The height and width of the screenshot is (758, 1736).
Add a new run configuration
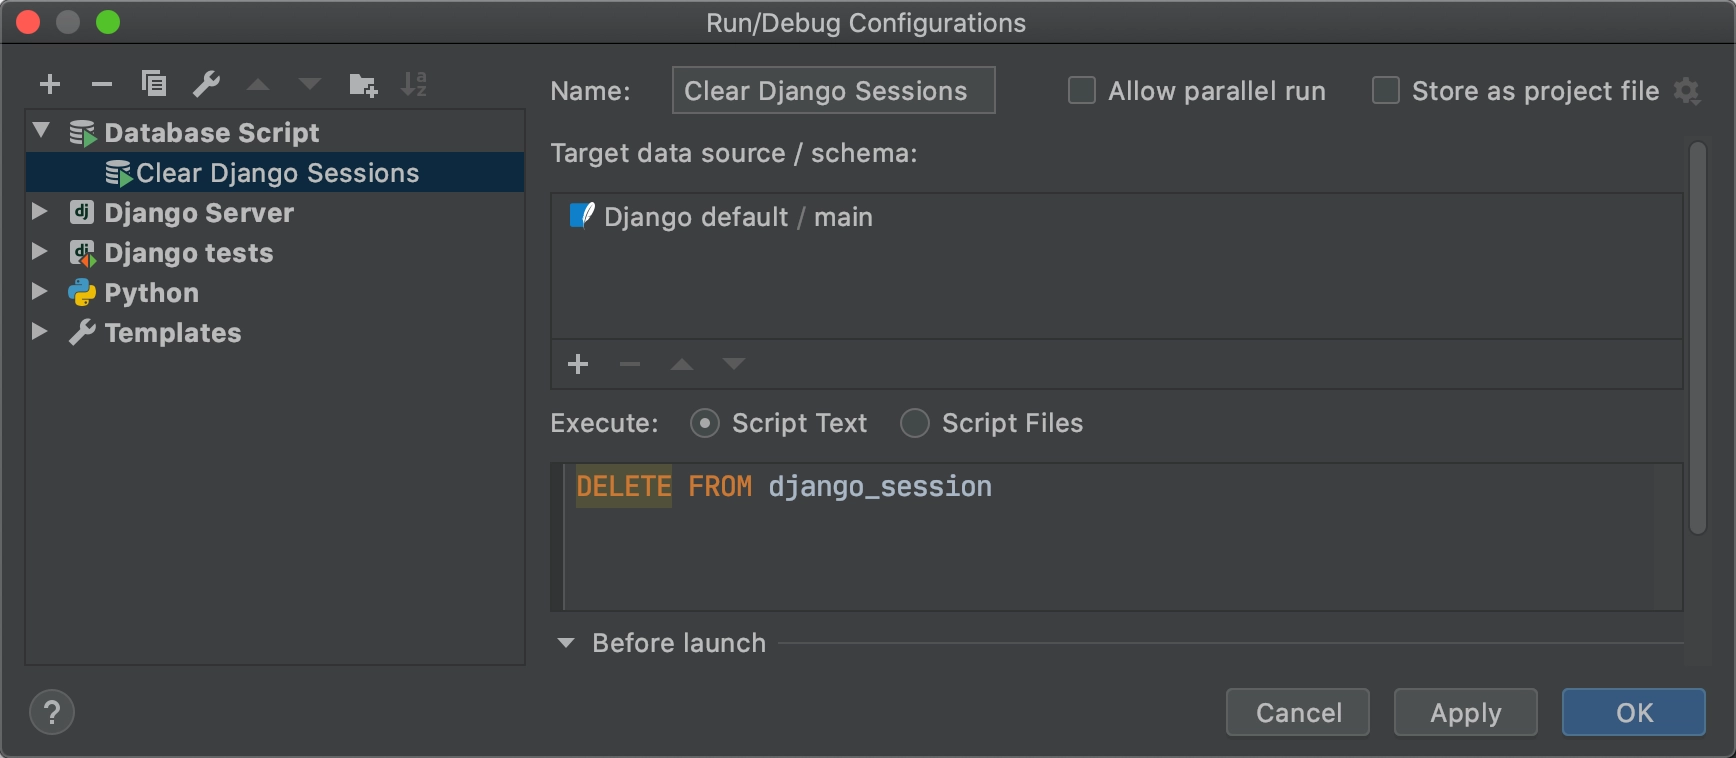50,84
